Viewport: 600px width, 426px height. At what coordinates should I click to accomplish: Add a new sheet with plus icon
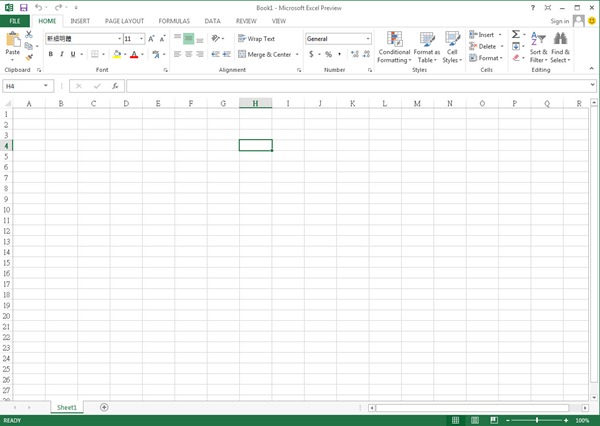pos(104,407)
